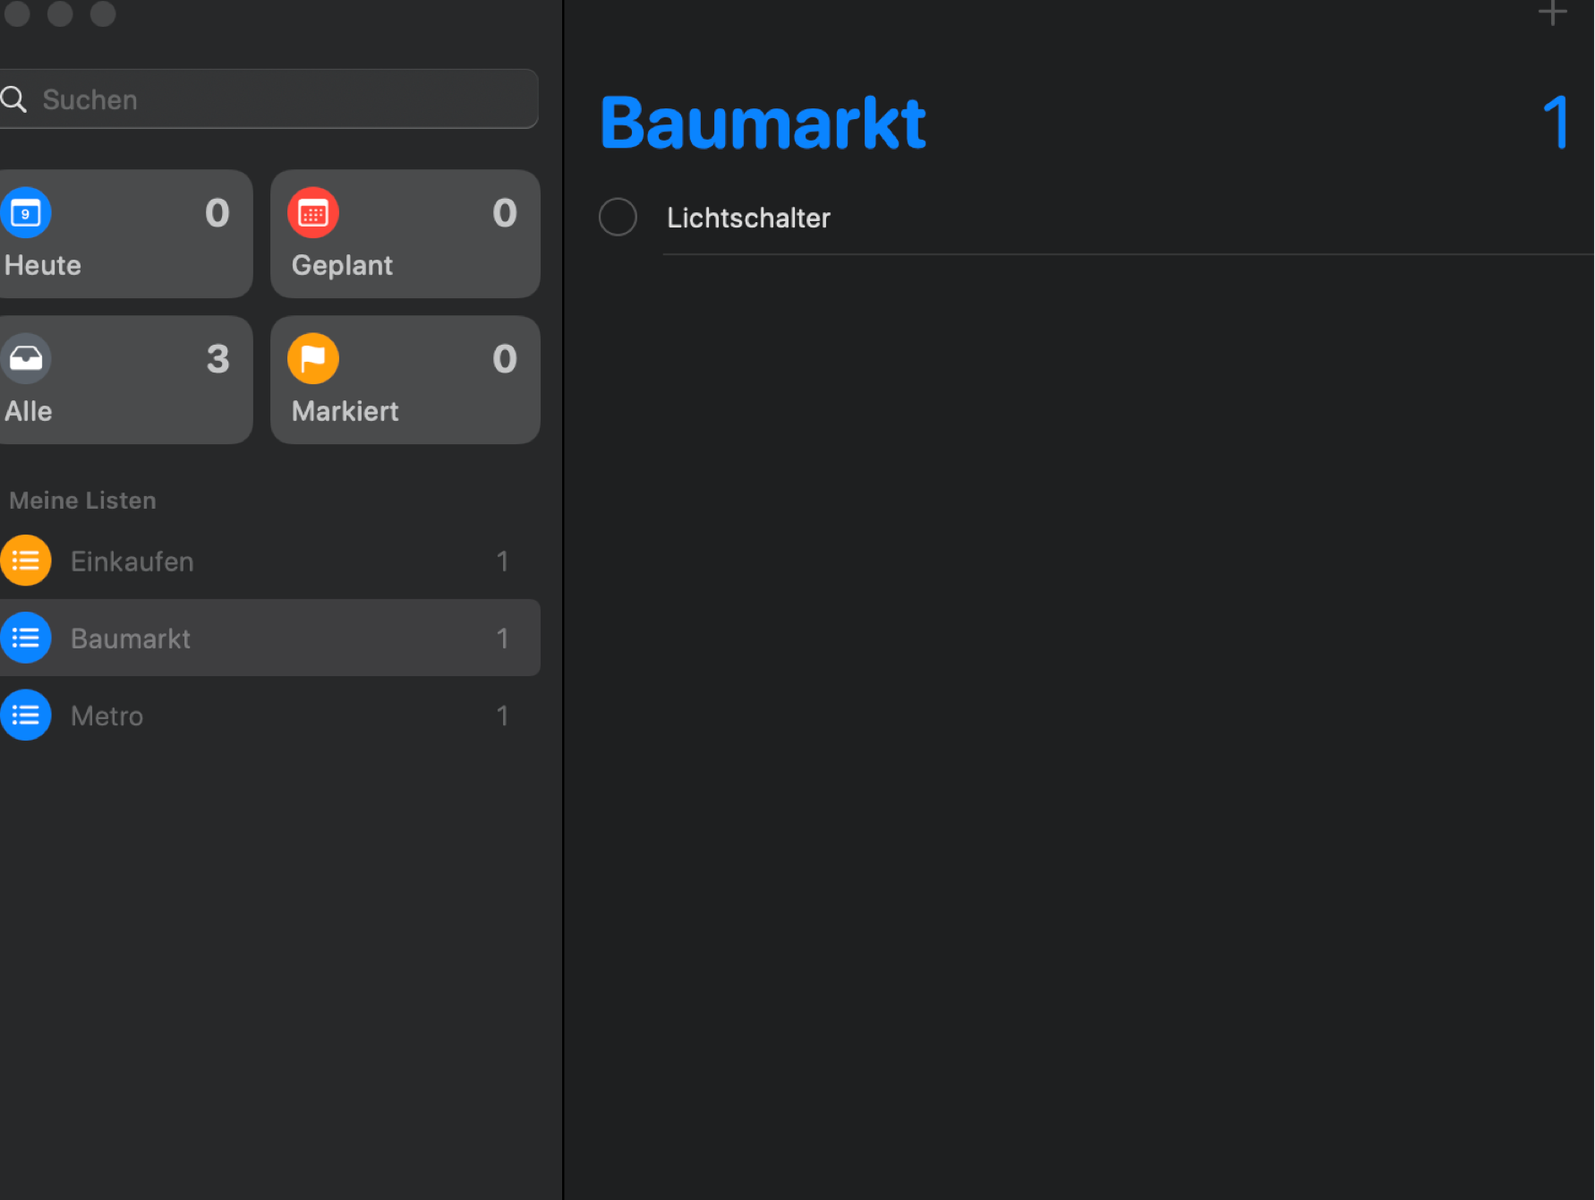Click the orange Markiert flag icon
Image resolution: width=1595 pixels, height=1200 pixels.
(x=313, y=359)
